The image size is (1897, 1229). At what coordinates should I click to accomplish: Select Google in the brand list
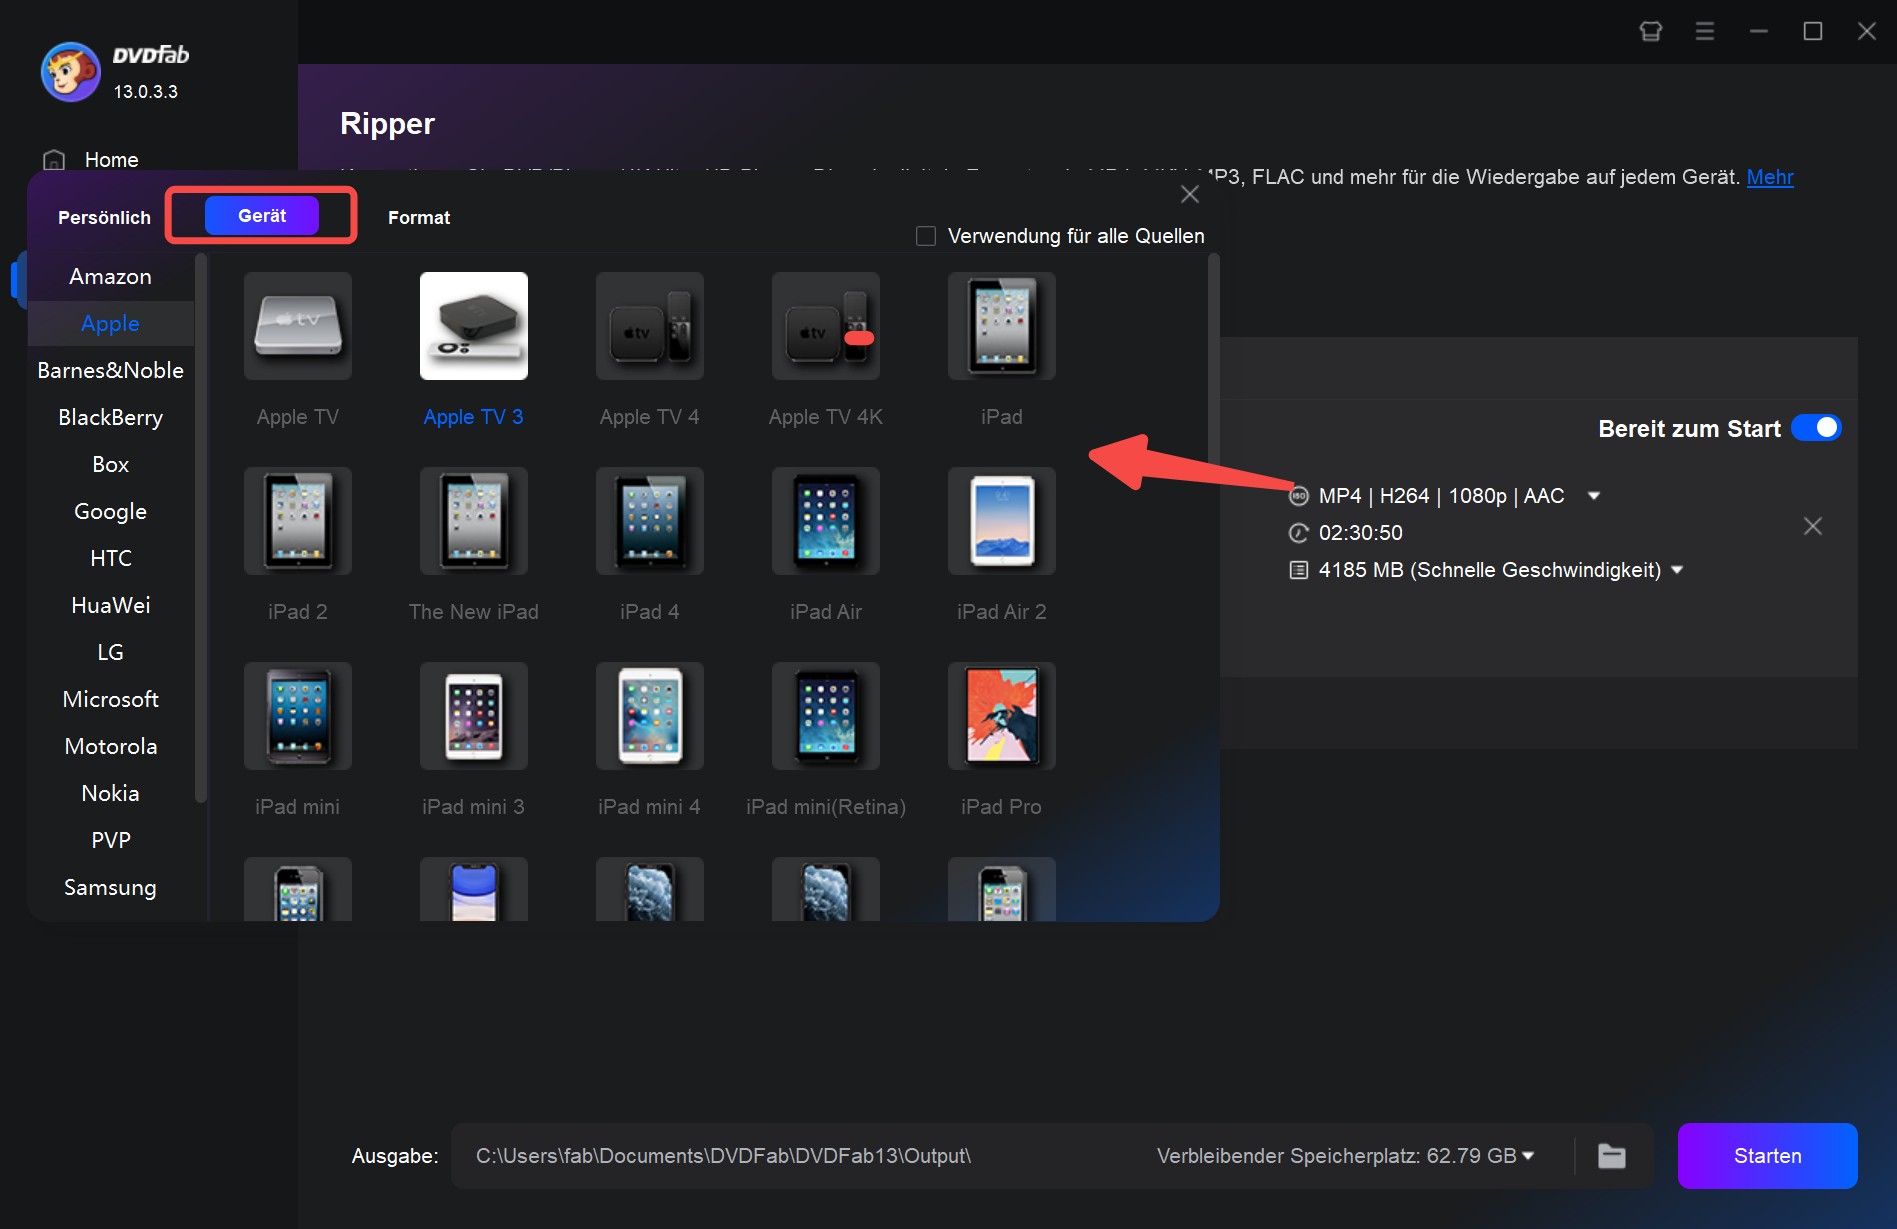(111, 512)
